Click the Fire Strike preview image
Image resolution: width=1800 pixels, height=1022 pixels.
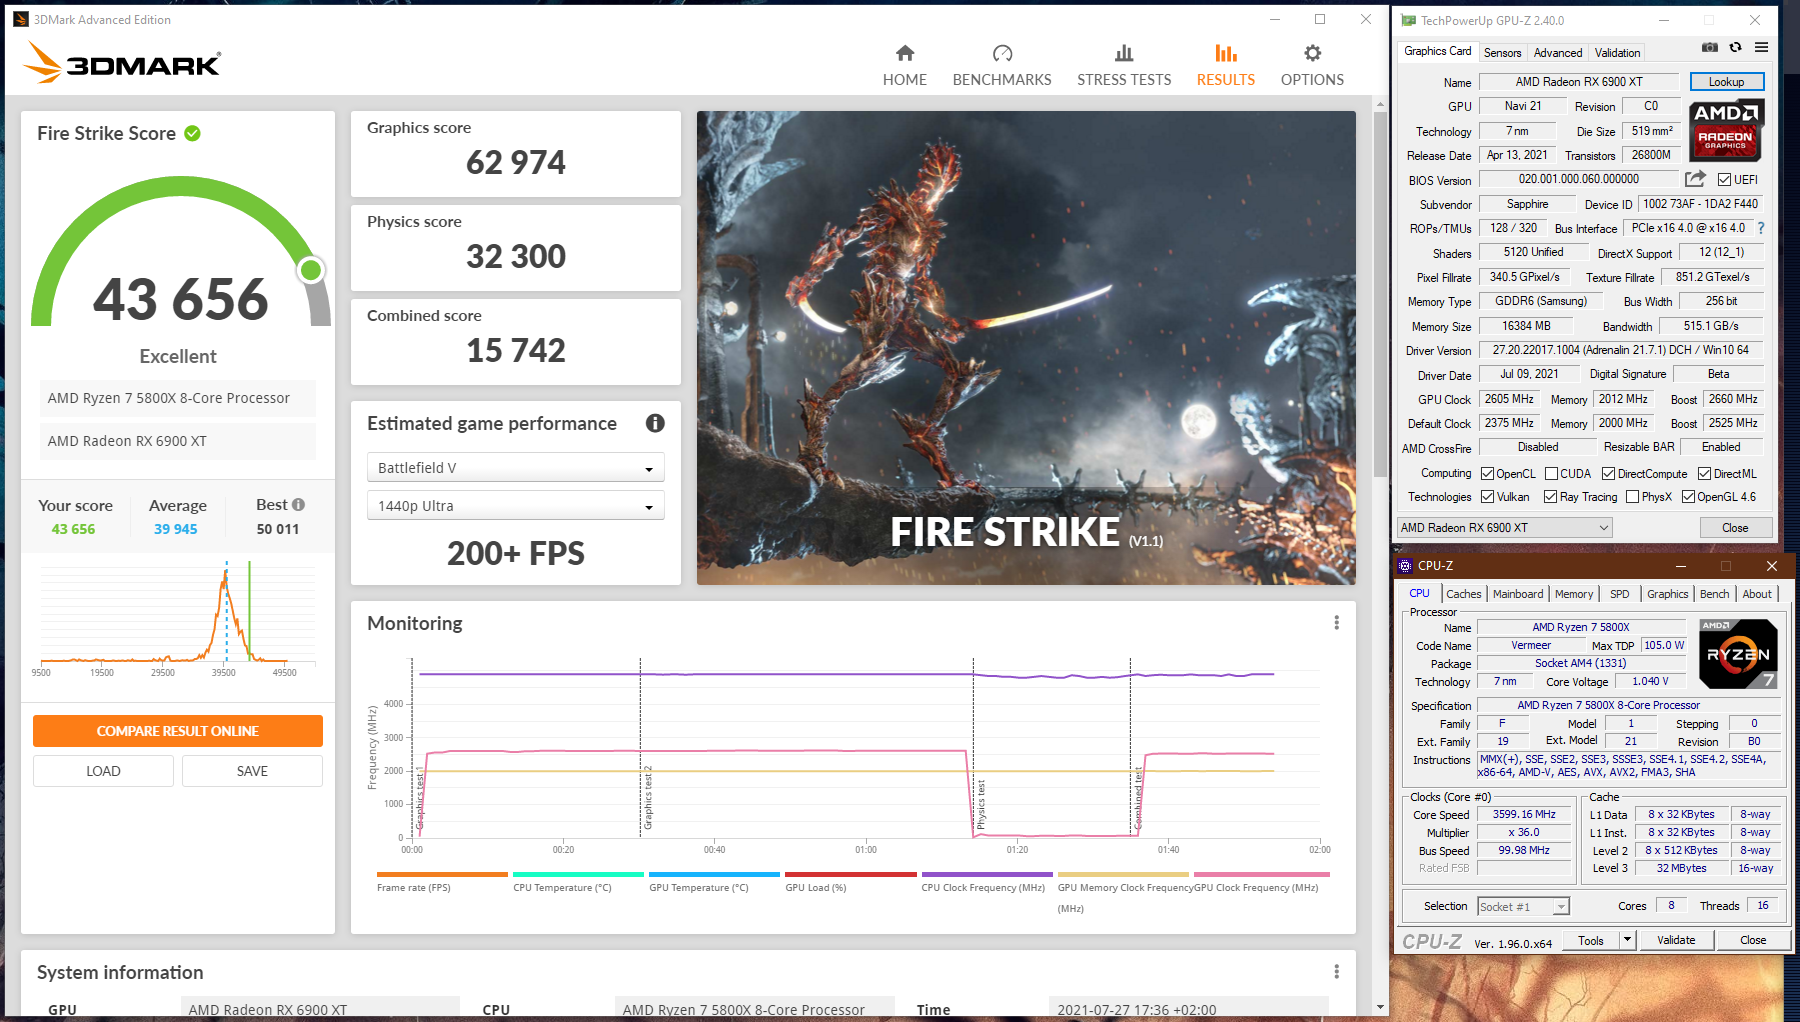tap(1026, 348)
